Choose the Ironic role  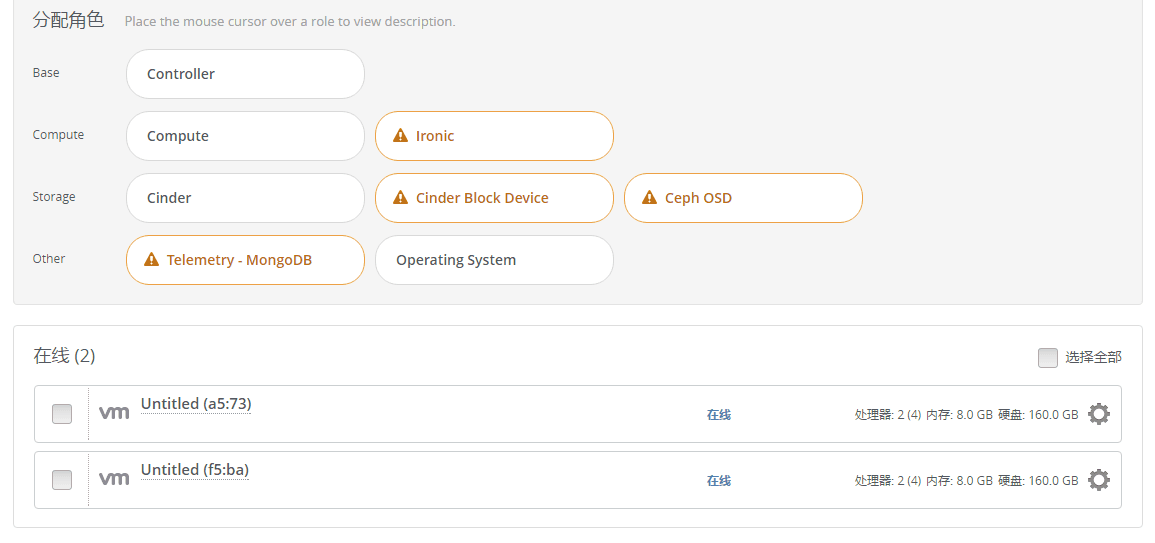(x=494, y=136)
